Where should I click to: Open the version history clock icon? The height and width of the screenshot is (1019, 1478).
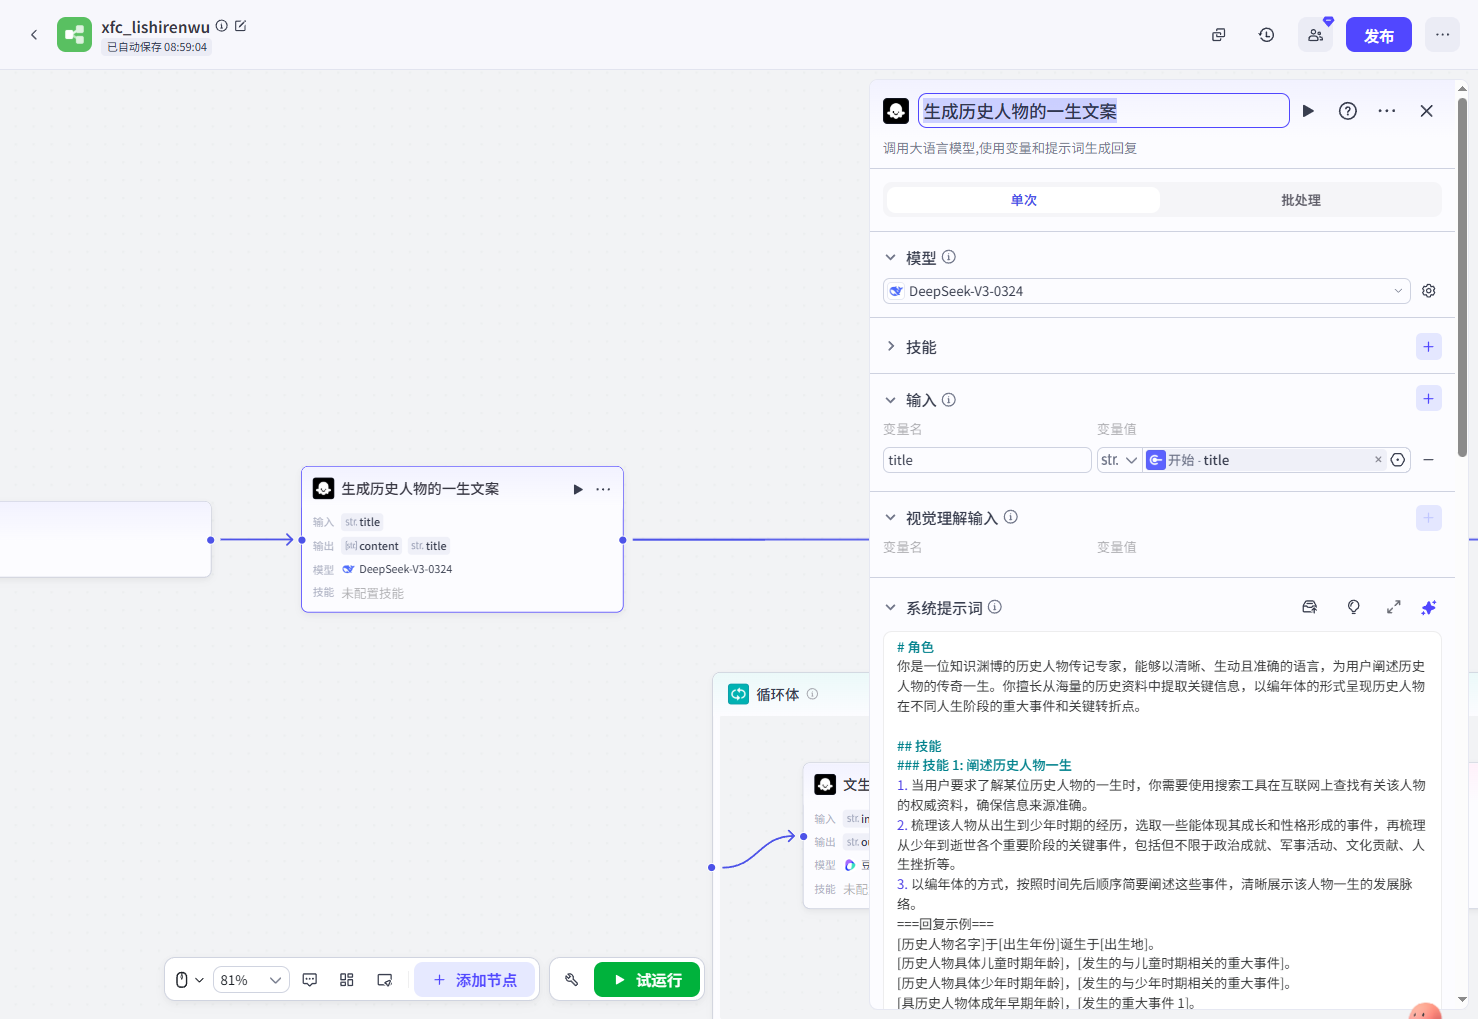pyautogui.click(x=1266, y=35)
